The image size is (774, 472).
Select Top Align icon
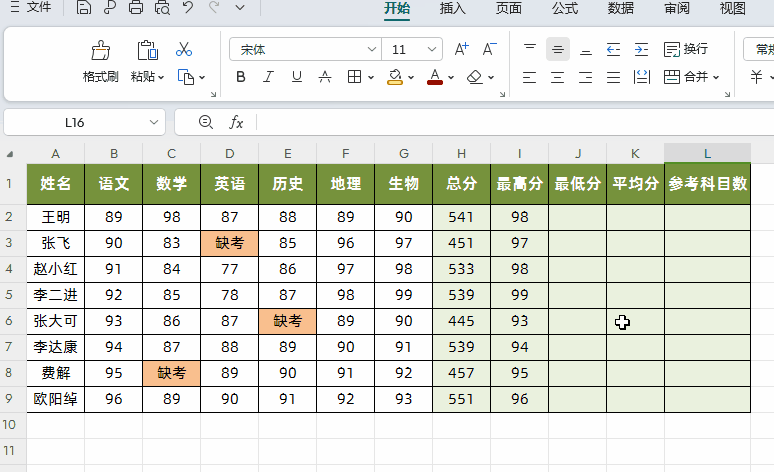pyautogui.click(x=530, y=49)
